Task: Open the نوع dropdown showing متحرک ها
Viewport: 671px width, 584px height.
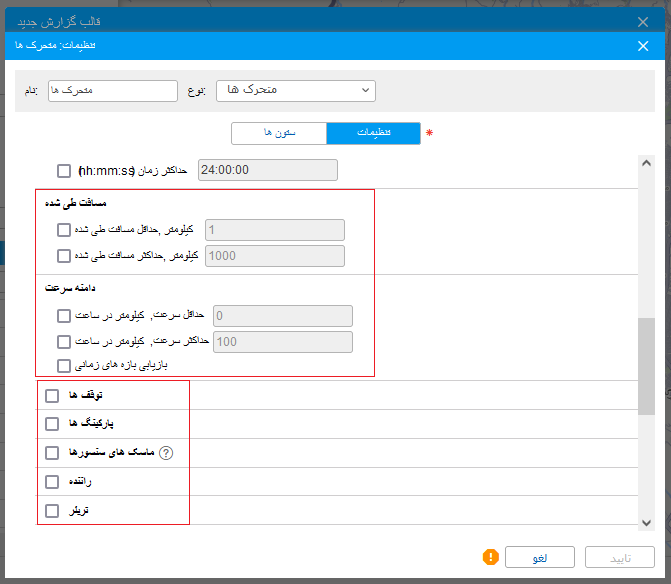Action: [296, 91]
